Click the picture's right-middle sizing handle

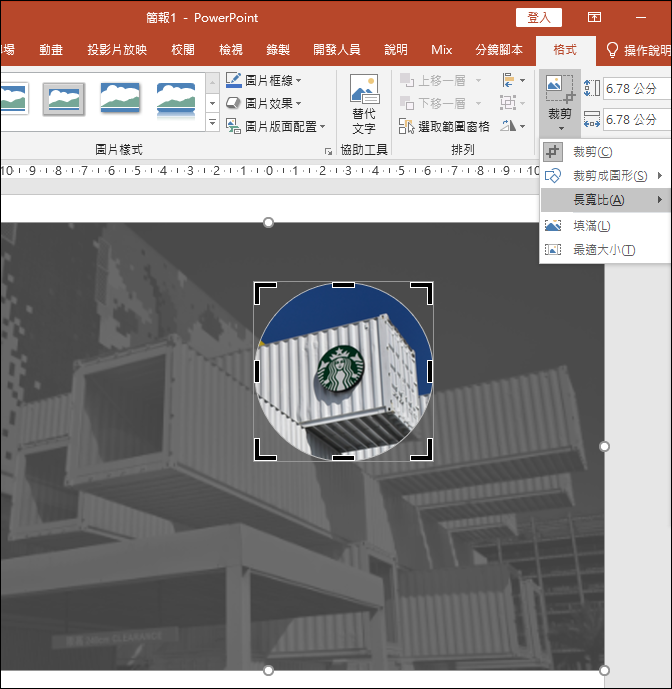(x=604, y=446)
